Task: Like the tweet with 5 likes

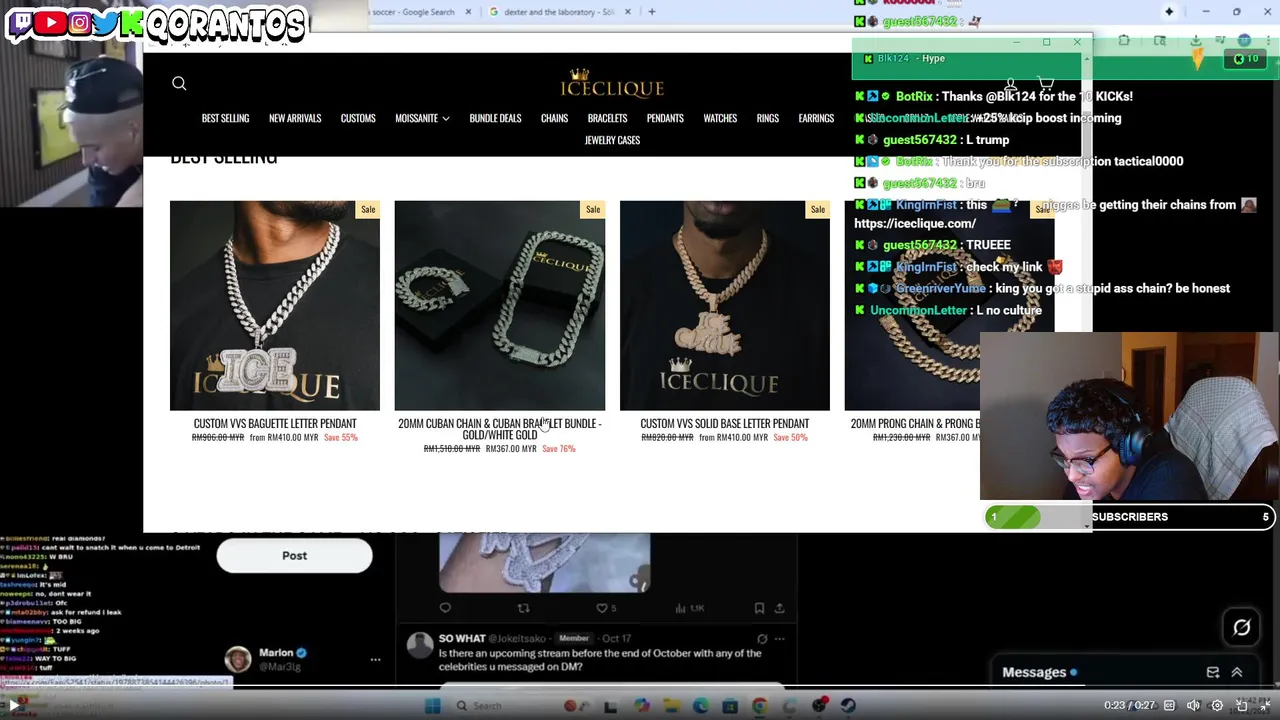Action: pyautogui.click(x=605, y=608)
